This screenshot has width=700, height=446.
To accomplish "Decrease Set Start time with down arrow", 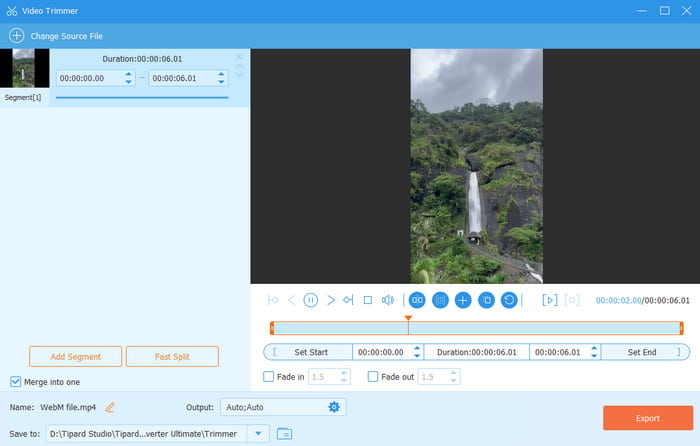I will 417,356.
